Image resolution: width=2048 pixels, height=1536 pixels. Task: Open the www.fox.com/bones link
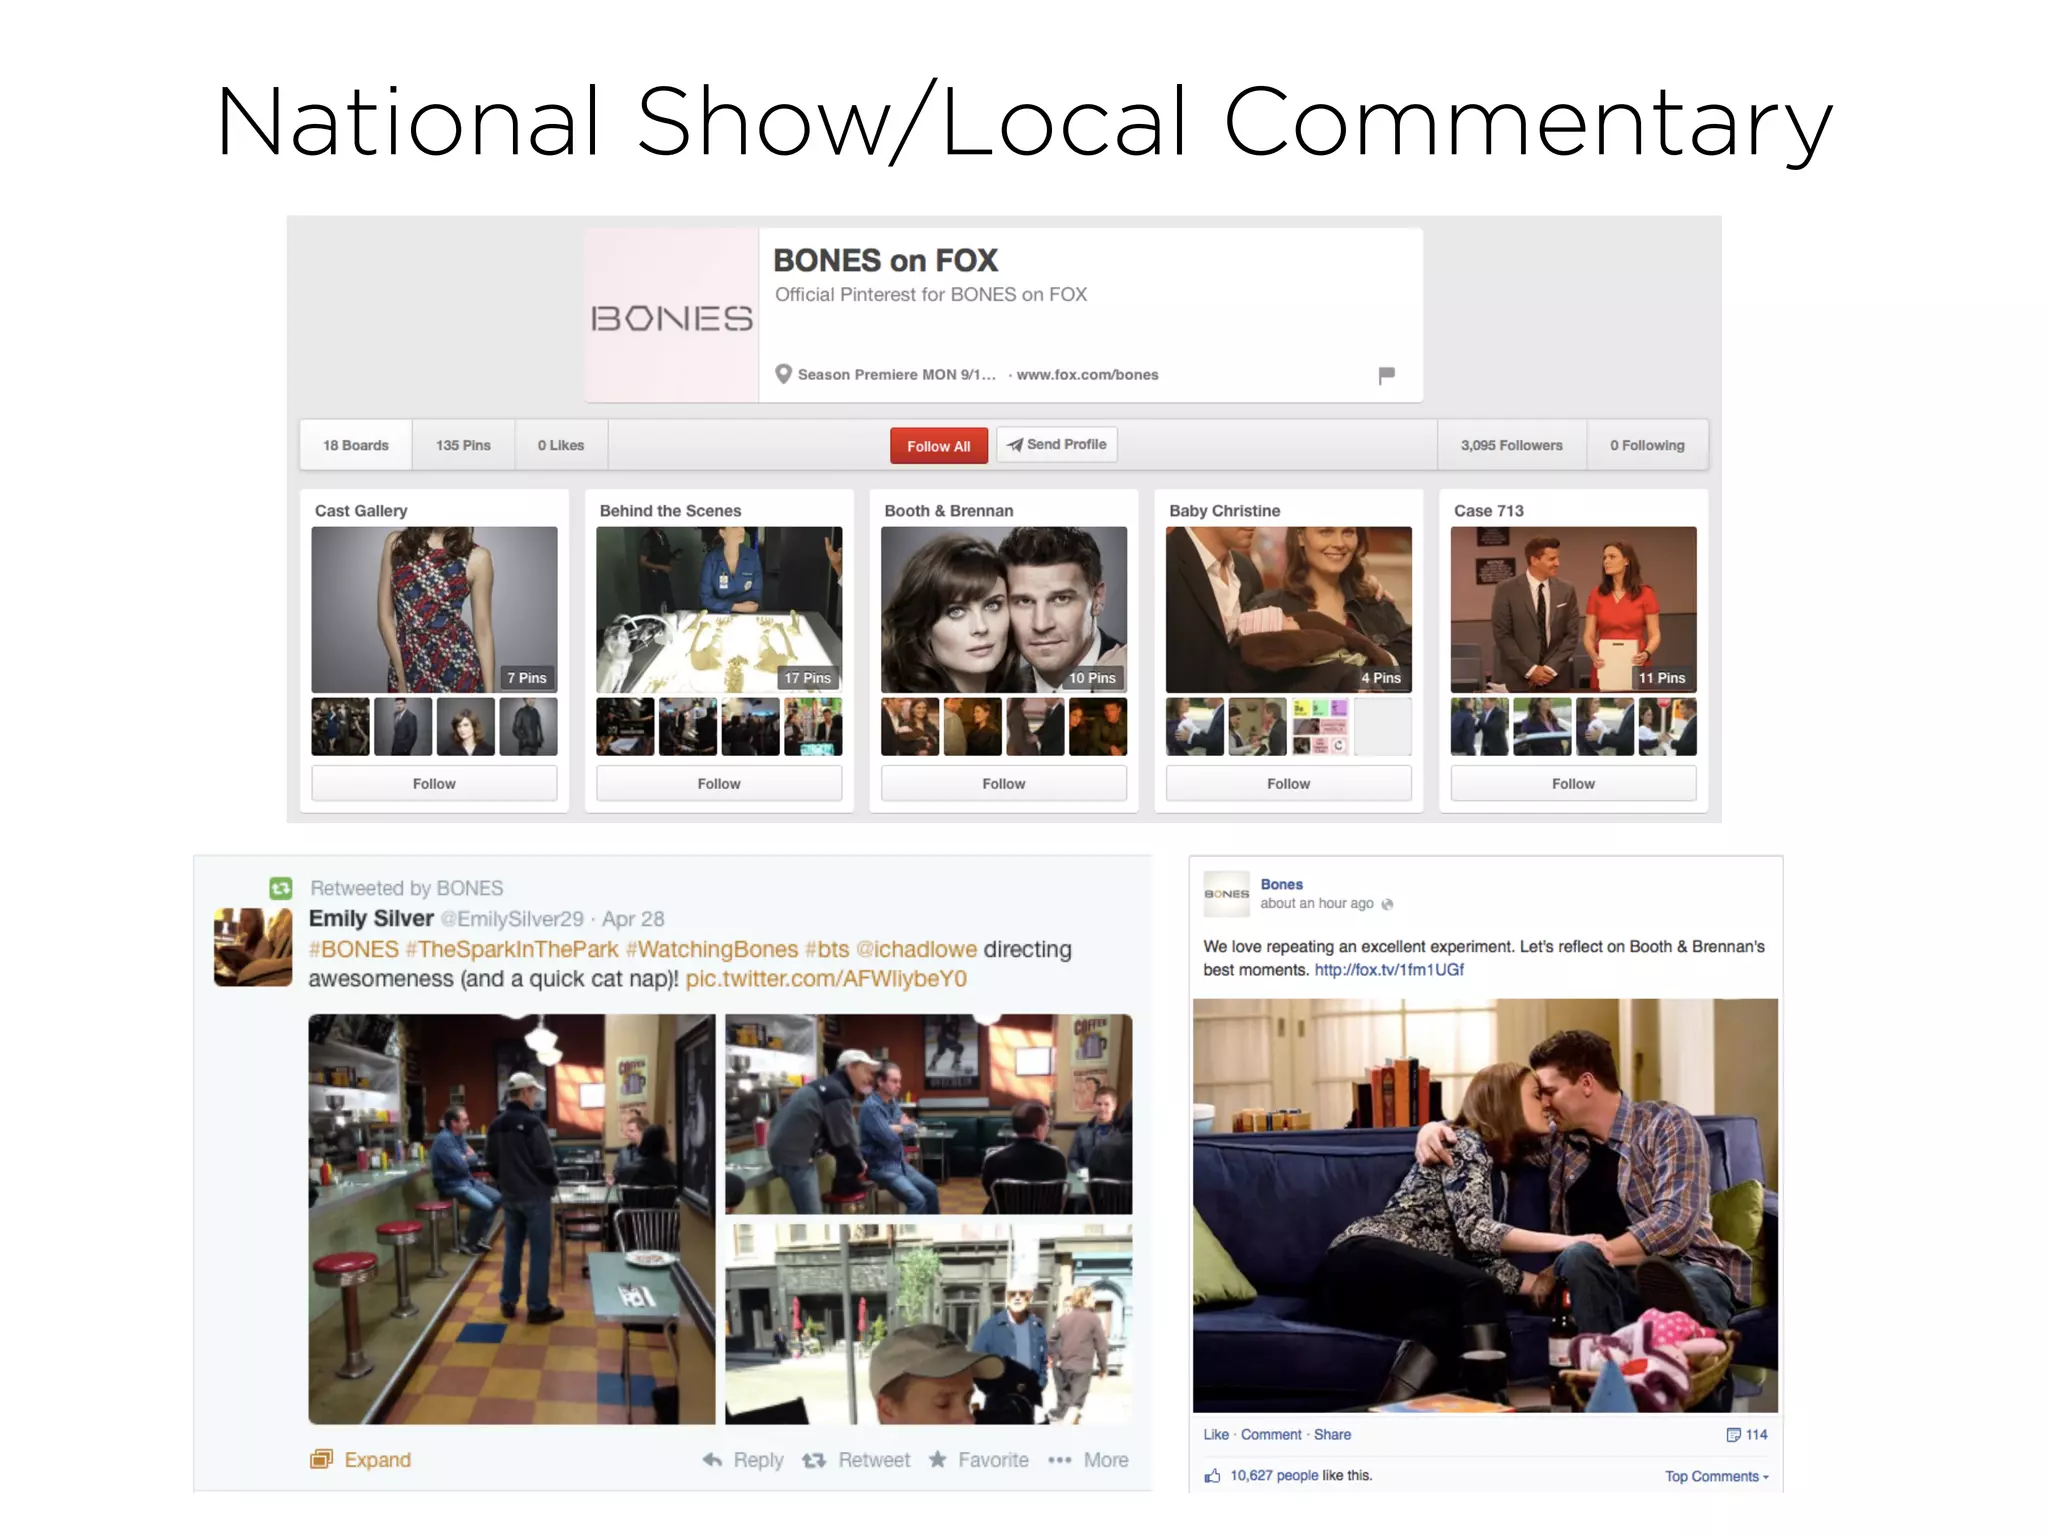pyautogui.click(x=1087, y=374)
